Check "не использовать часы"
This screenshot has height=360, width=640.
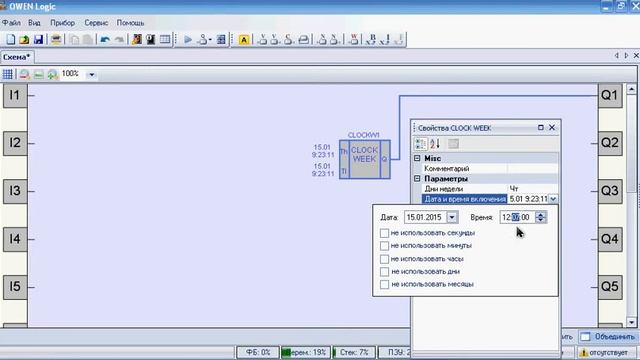(x=384, y=259)
